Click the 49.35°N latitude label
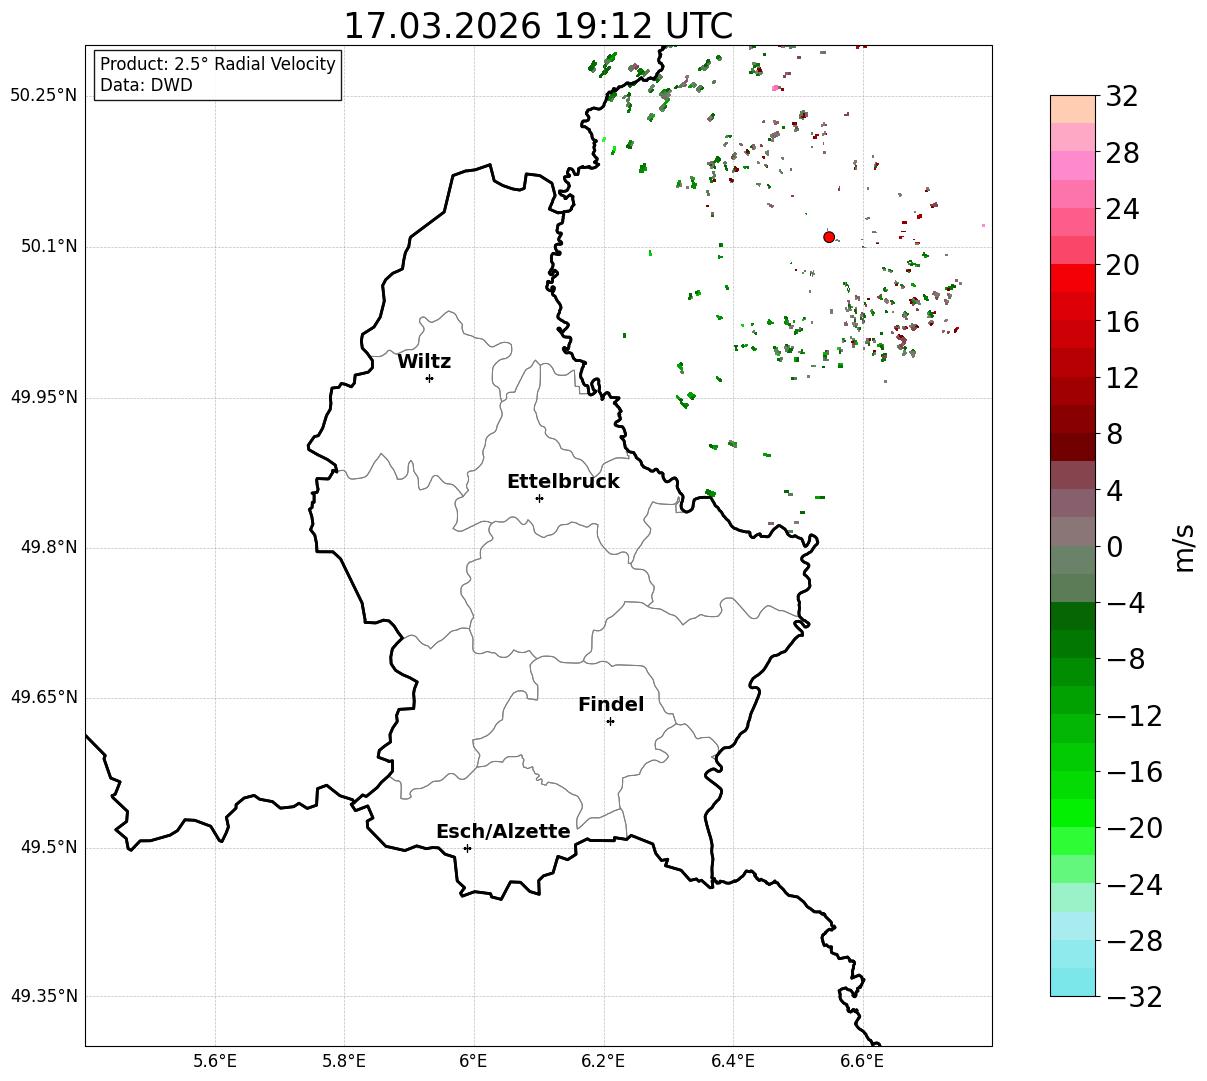The width and height of the screenshot is (1207, 1081). point(44,997)
